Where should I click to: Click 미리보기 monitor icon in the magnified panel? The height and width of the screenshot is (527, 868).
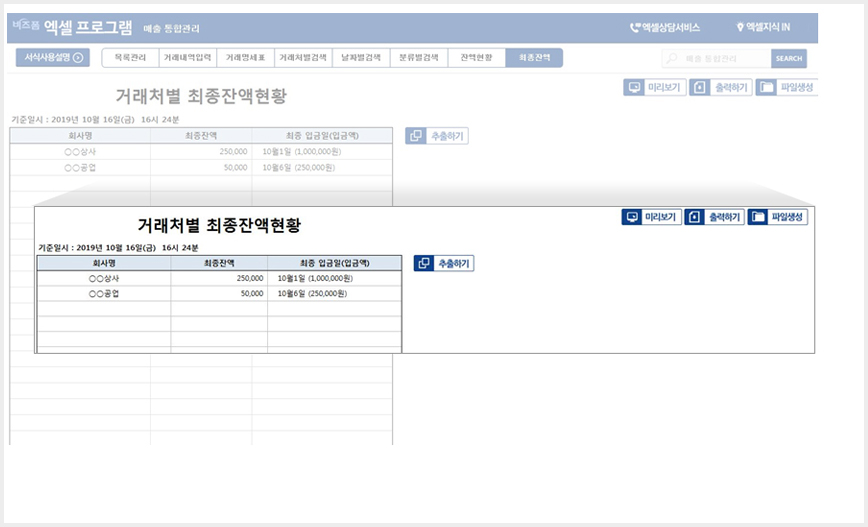tap(632, 217)
